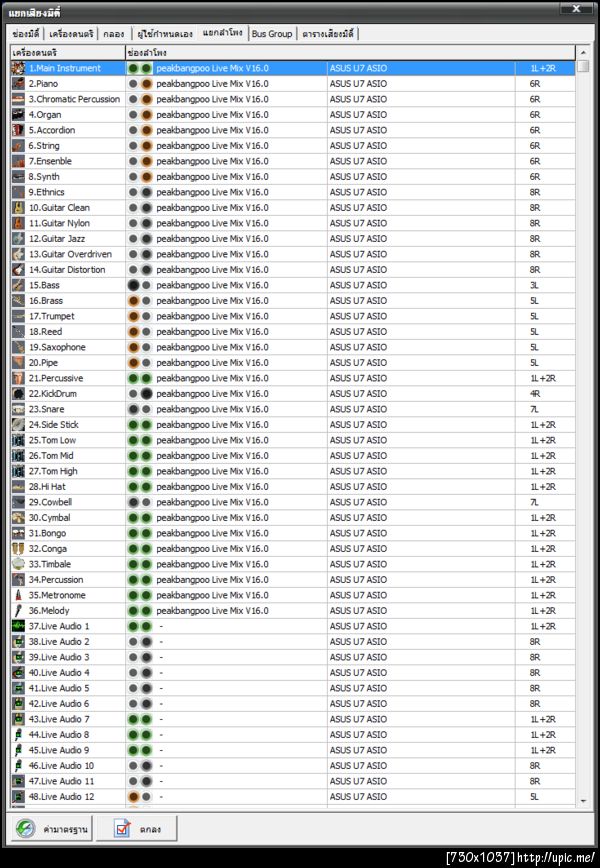Select the Guitar Clean icon
The image size is (600, 868).
(x=18, y=208)
